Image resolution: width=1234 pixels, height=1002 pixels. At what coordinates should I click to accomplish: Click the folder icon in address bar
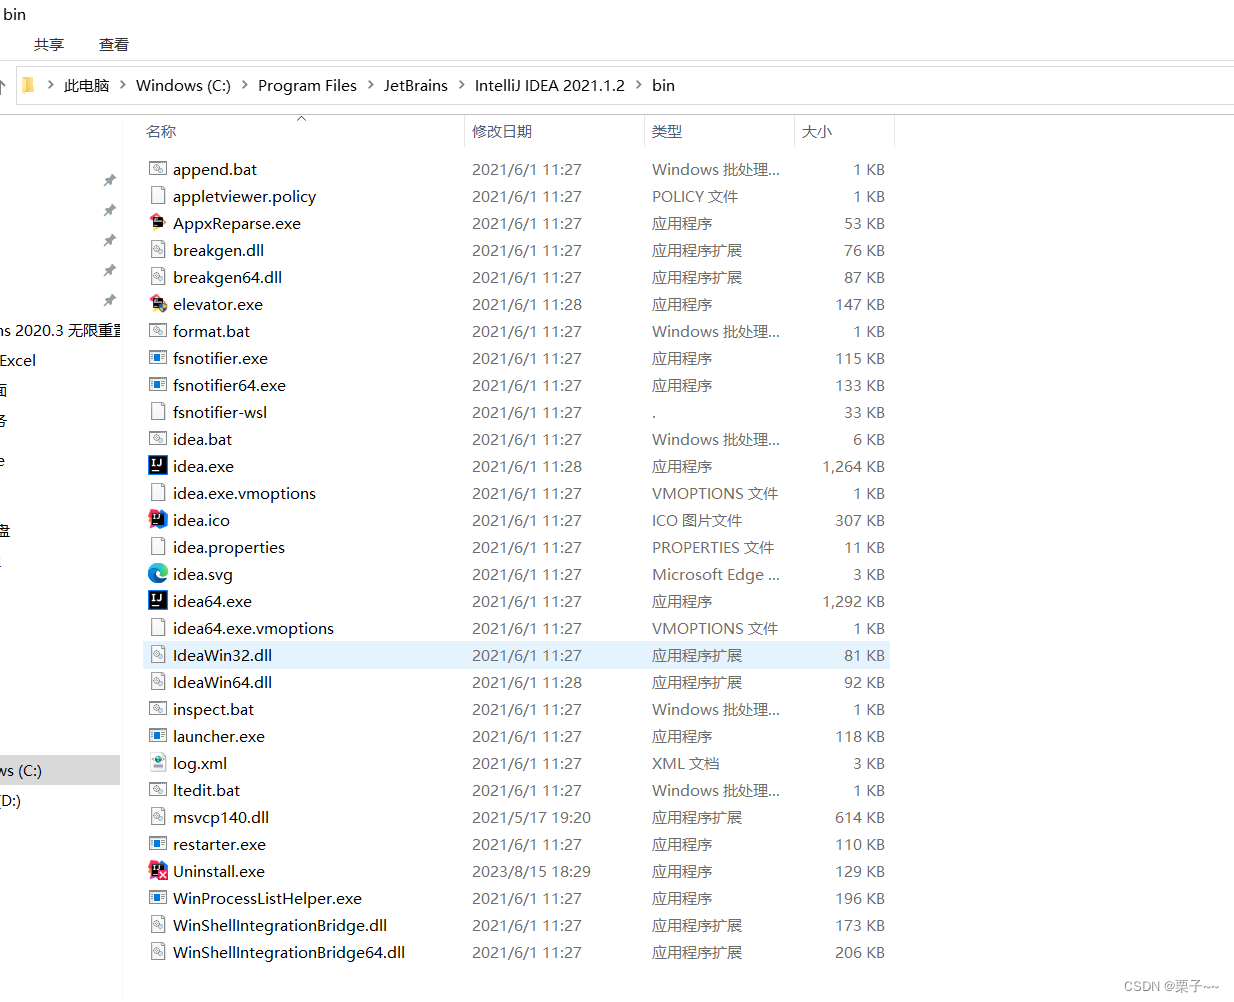(28, 85)
